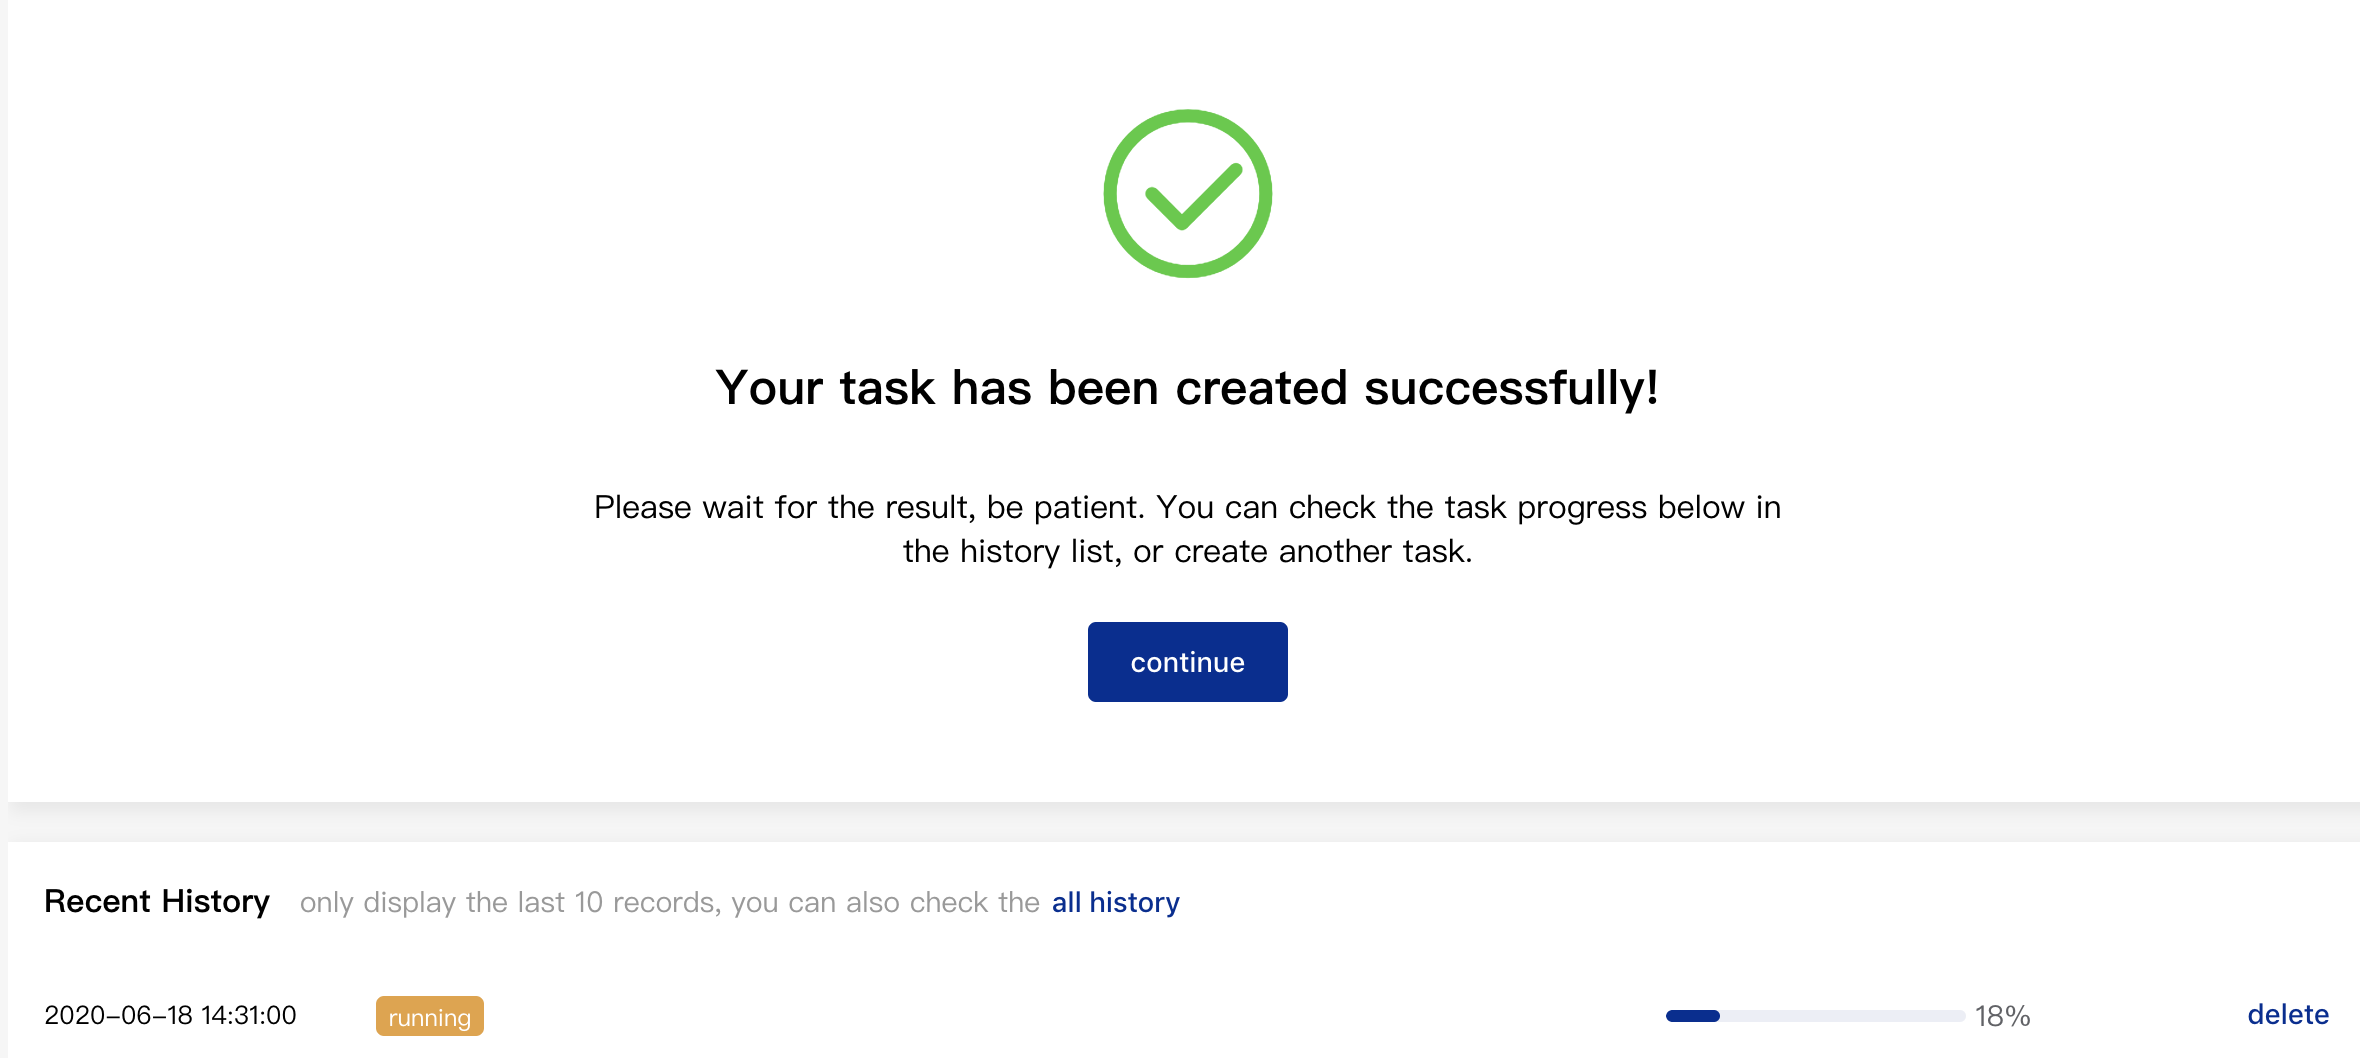Click the gray divider band above Recent History
Viewport: 2360px width, 1058px height.
coord(1184,822)
